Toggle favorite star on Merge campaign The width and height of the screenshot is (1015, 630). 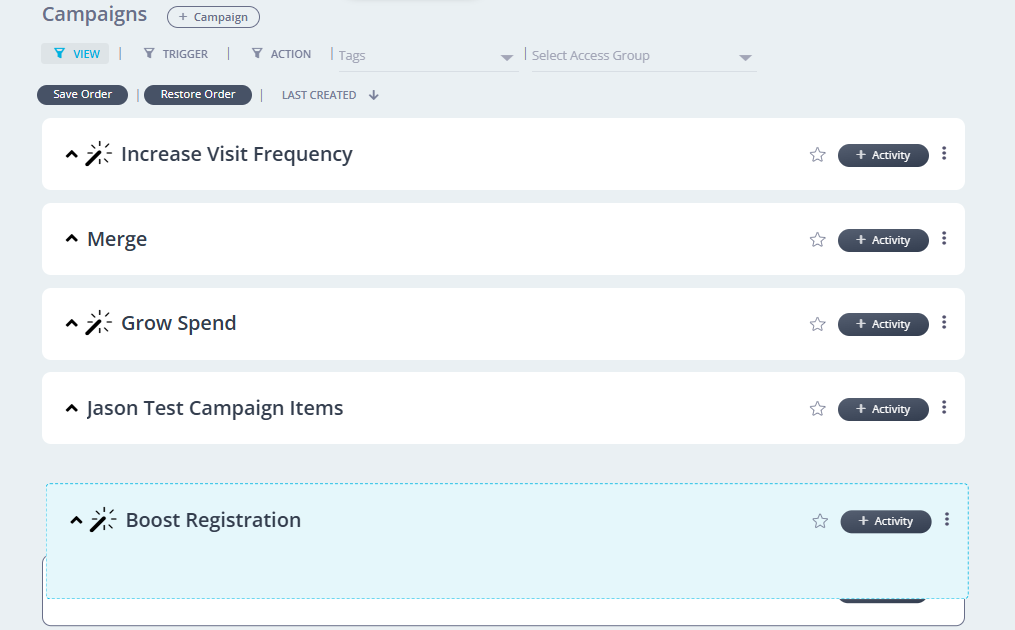tap(817, 240)
